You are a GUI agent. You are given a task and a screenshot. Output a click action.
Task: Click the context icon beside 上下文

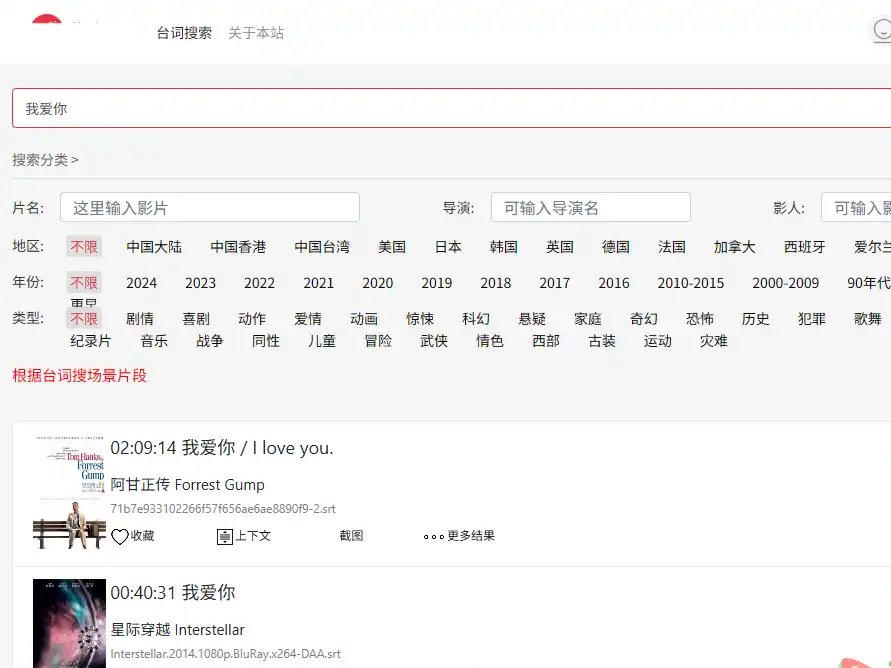click(225, 536)
